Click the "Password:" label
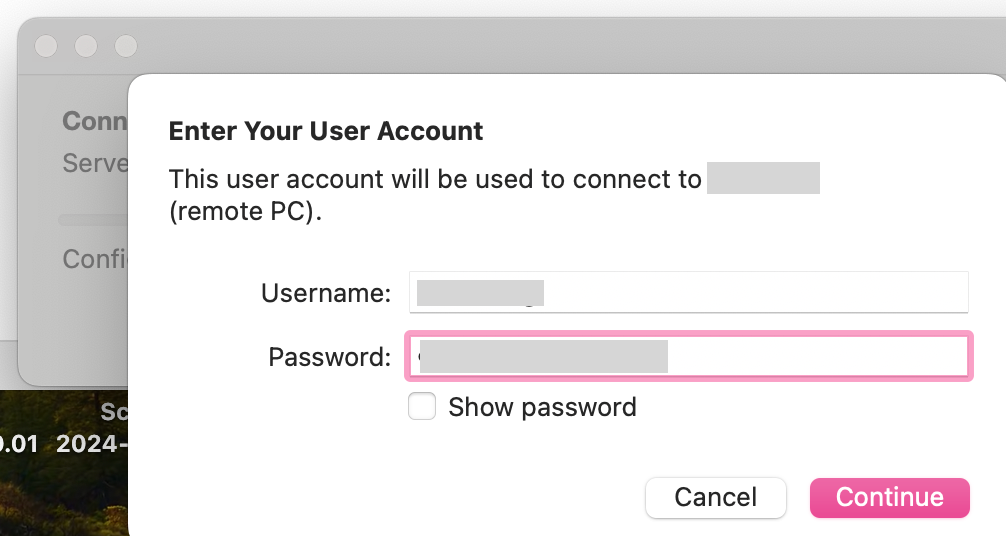This screenshot has height=536, width=1006. click(x=329, y=357)
